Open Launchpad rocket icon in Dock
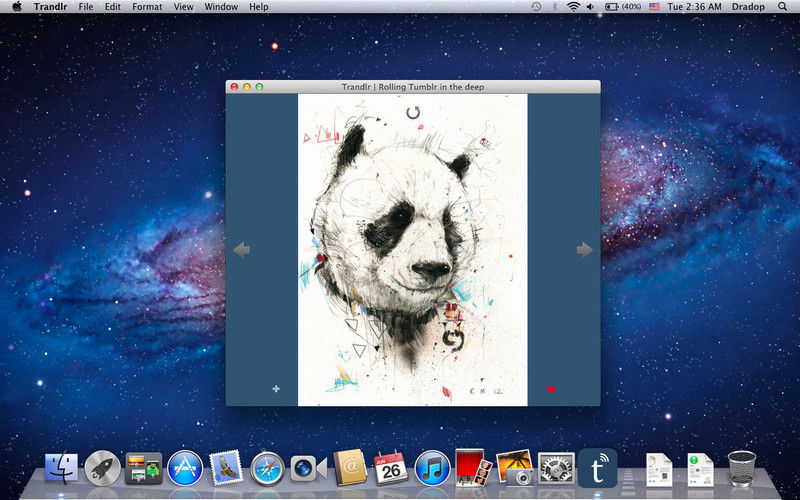800x500 pixels. [x=103, y=468]
